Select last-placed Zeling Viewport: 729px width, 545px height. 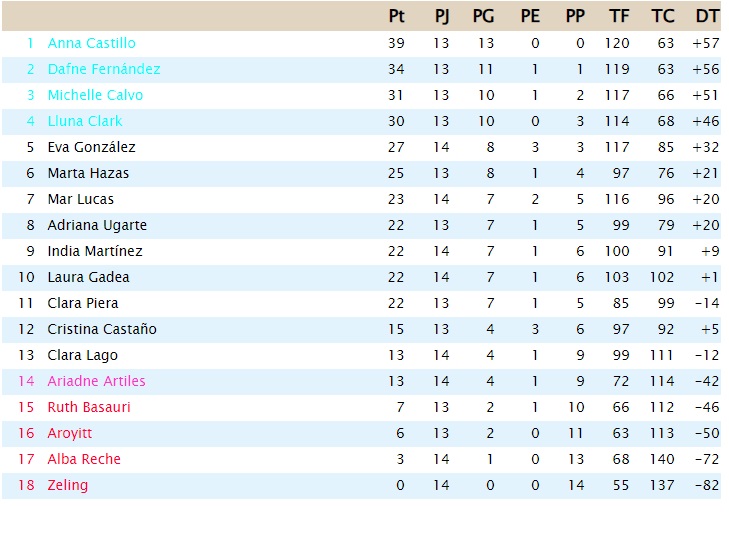click(68, 485)
